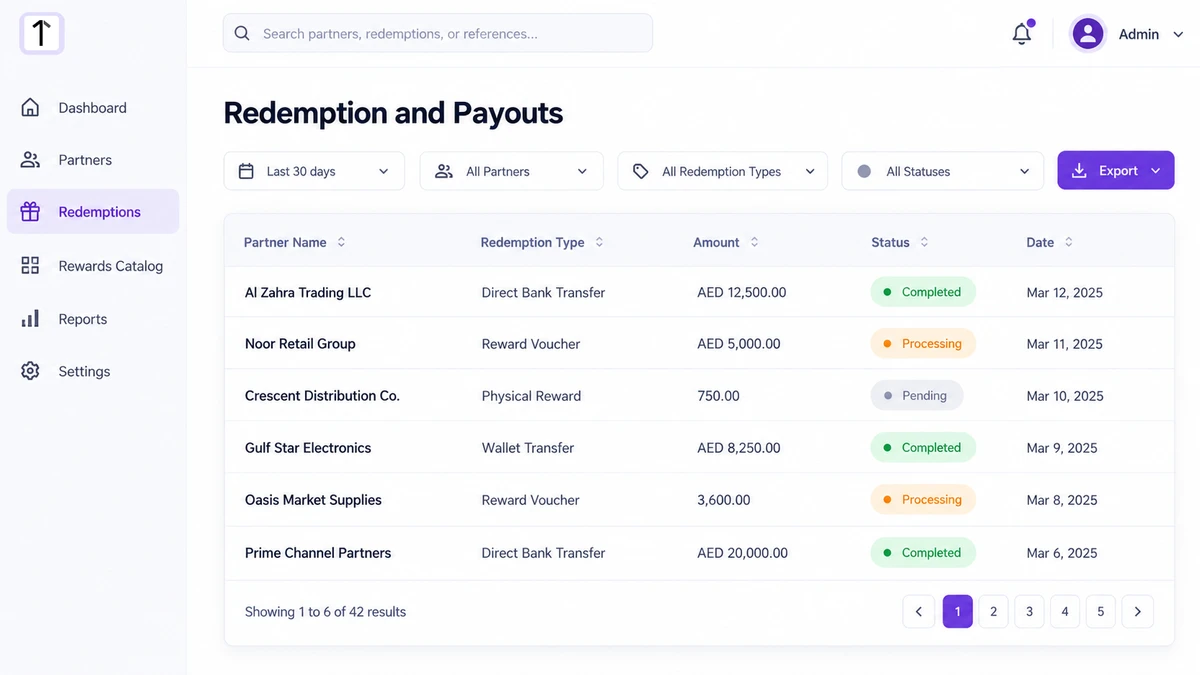Viewport: 1200px width, 675px height.
Task: Click the people icon in All Partners filter
Action: click(444, 171)
